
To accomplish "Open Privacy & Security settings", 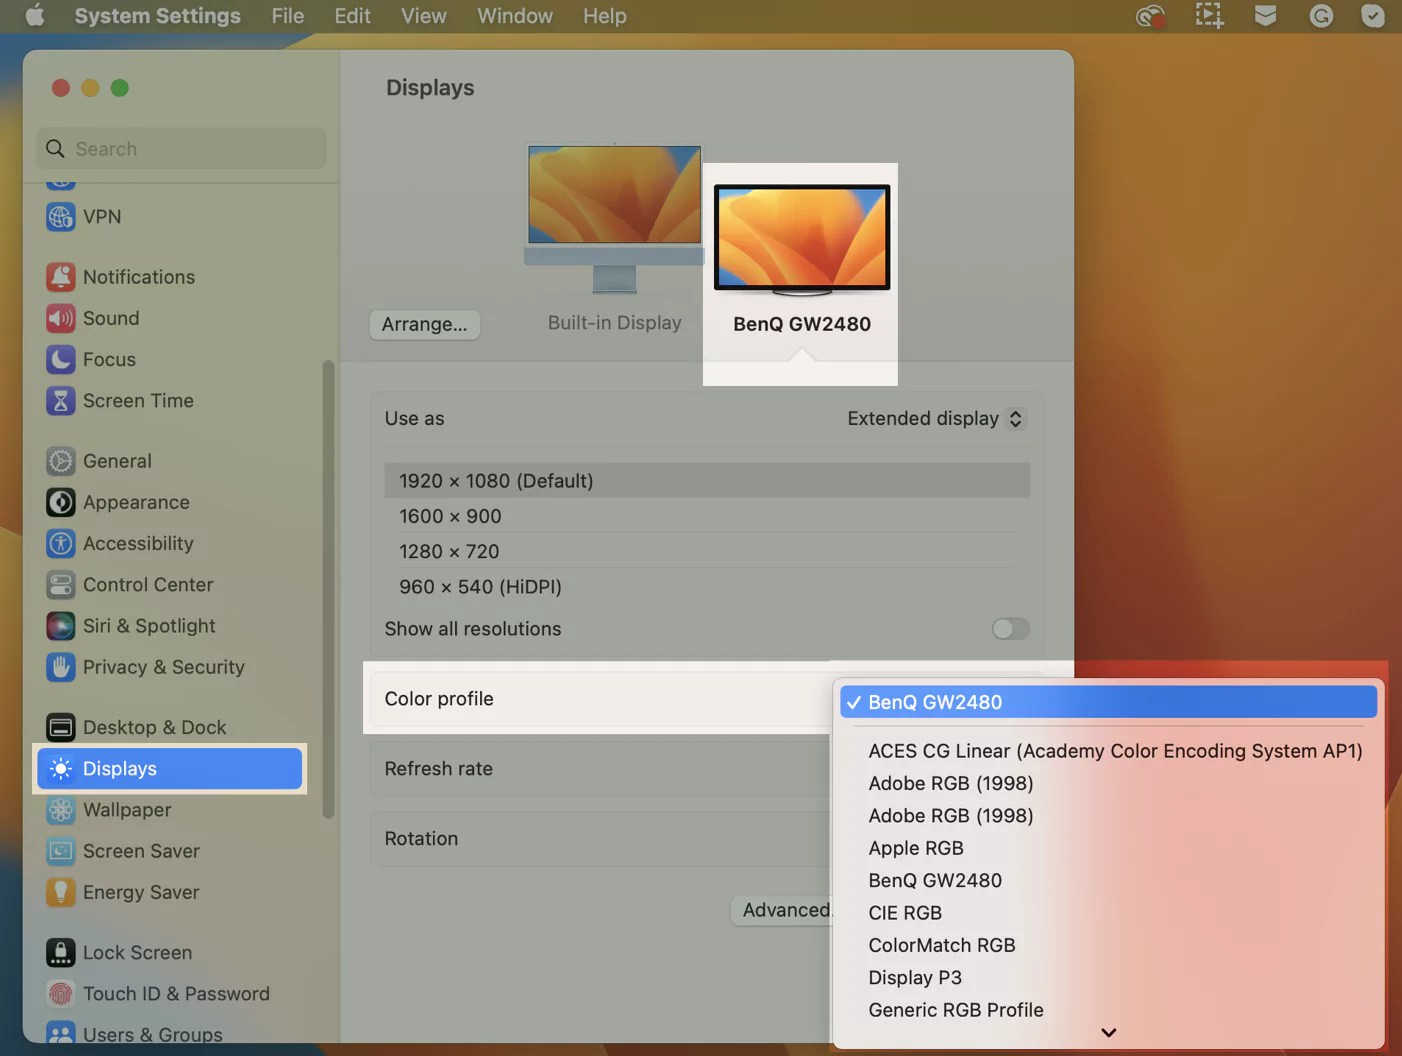I will [163, 667].
